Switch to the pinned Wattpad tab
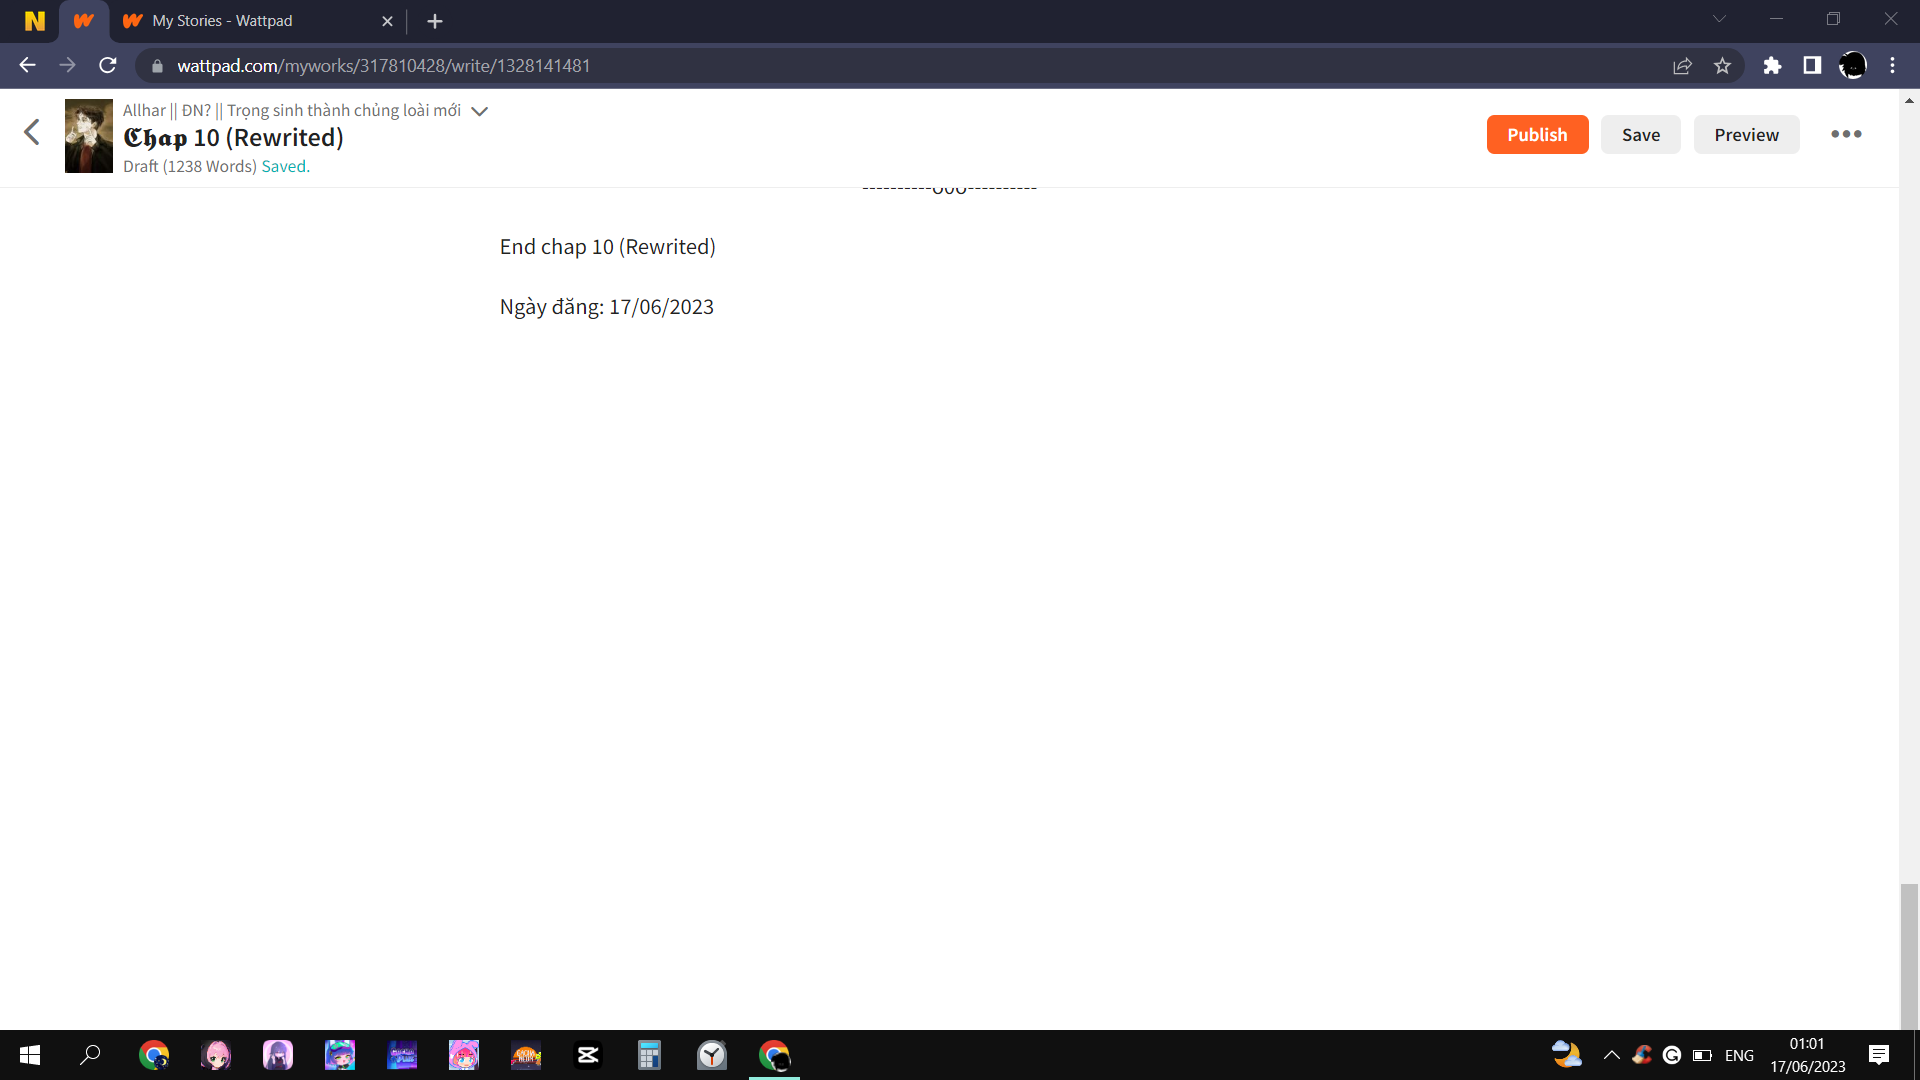The width and height of the screenshot is (1920, 1080). pos(84,21)
